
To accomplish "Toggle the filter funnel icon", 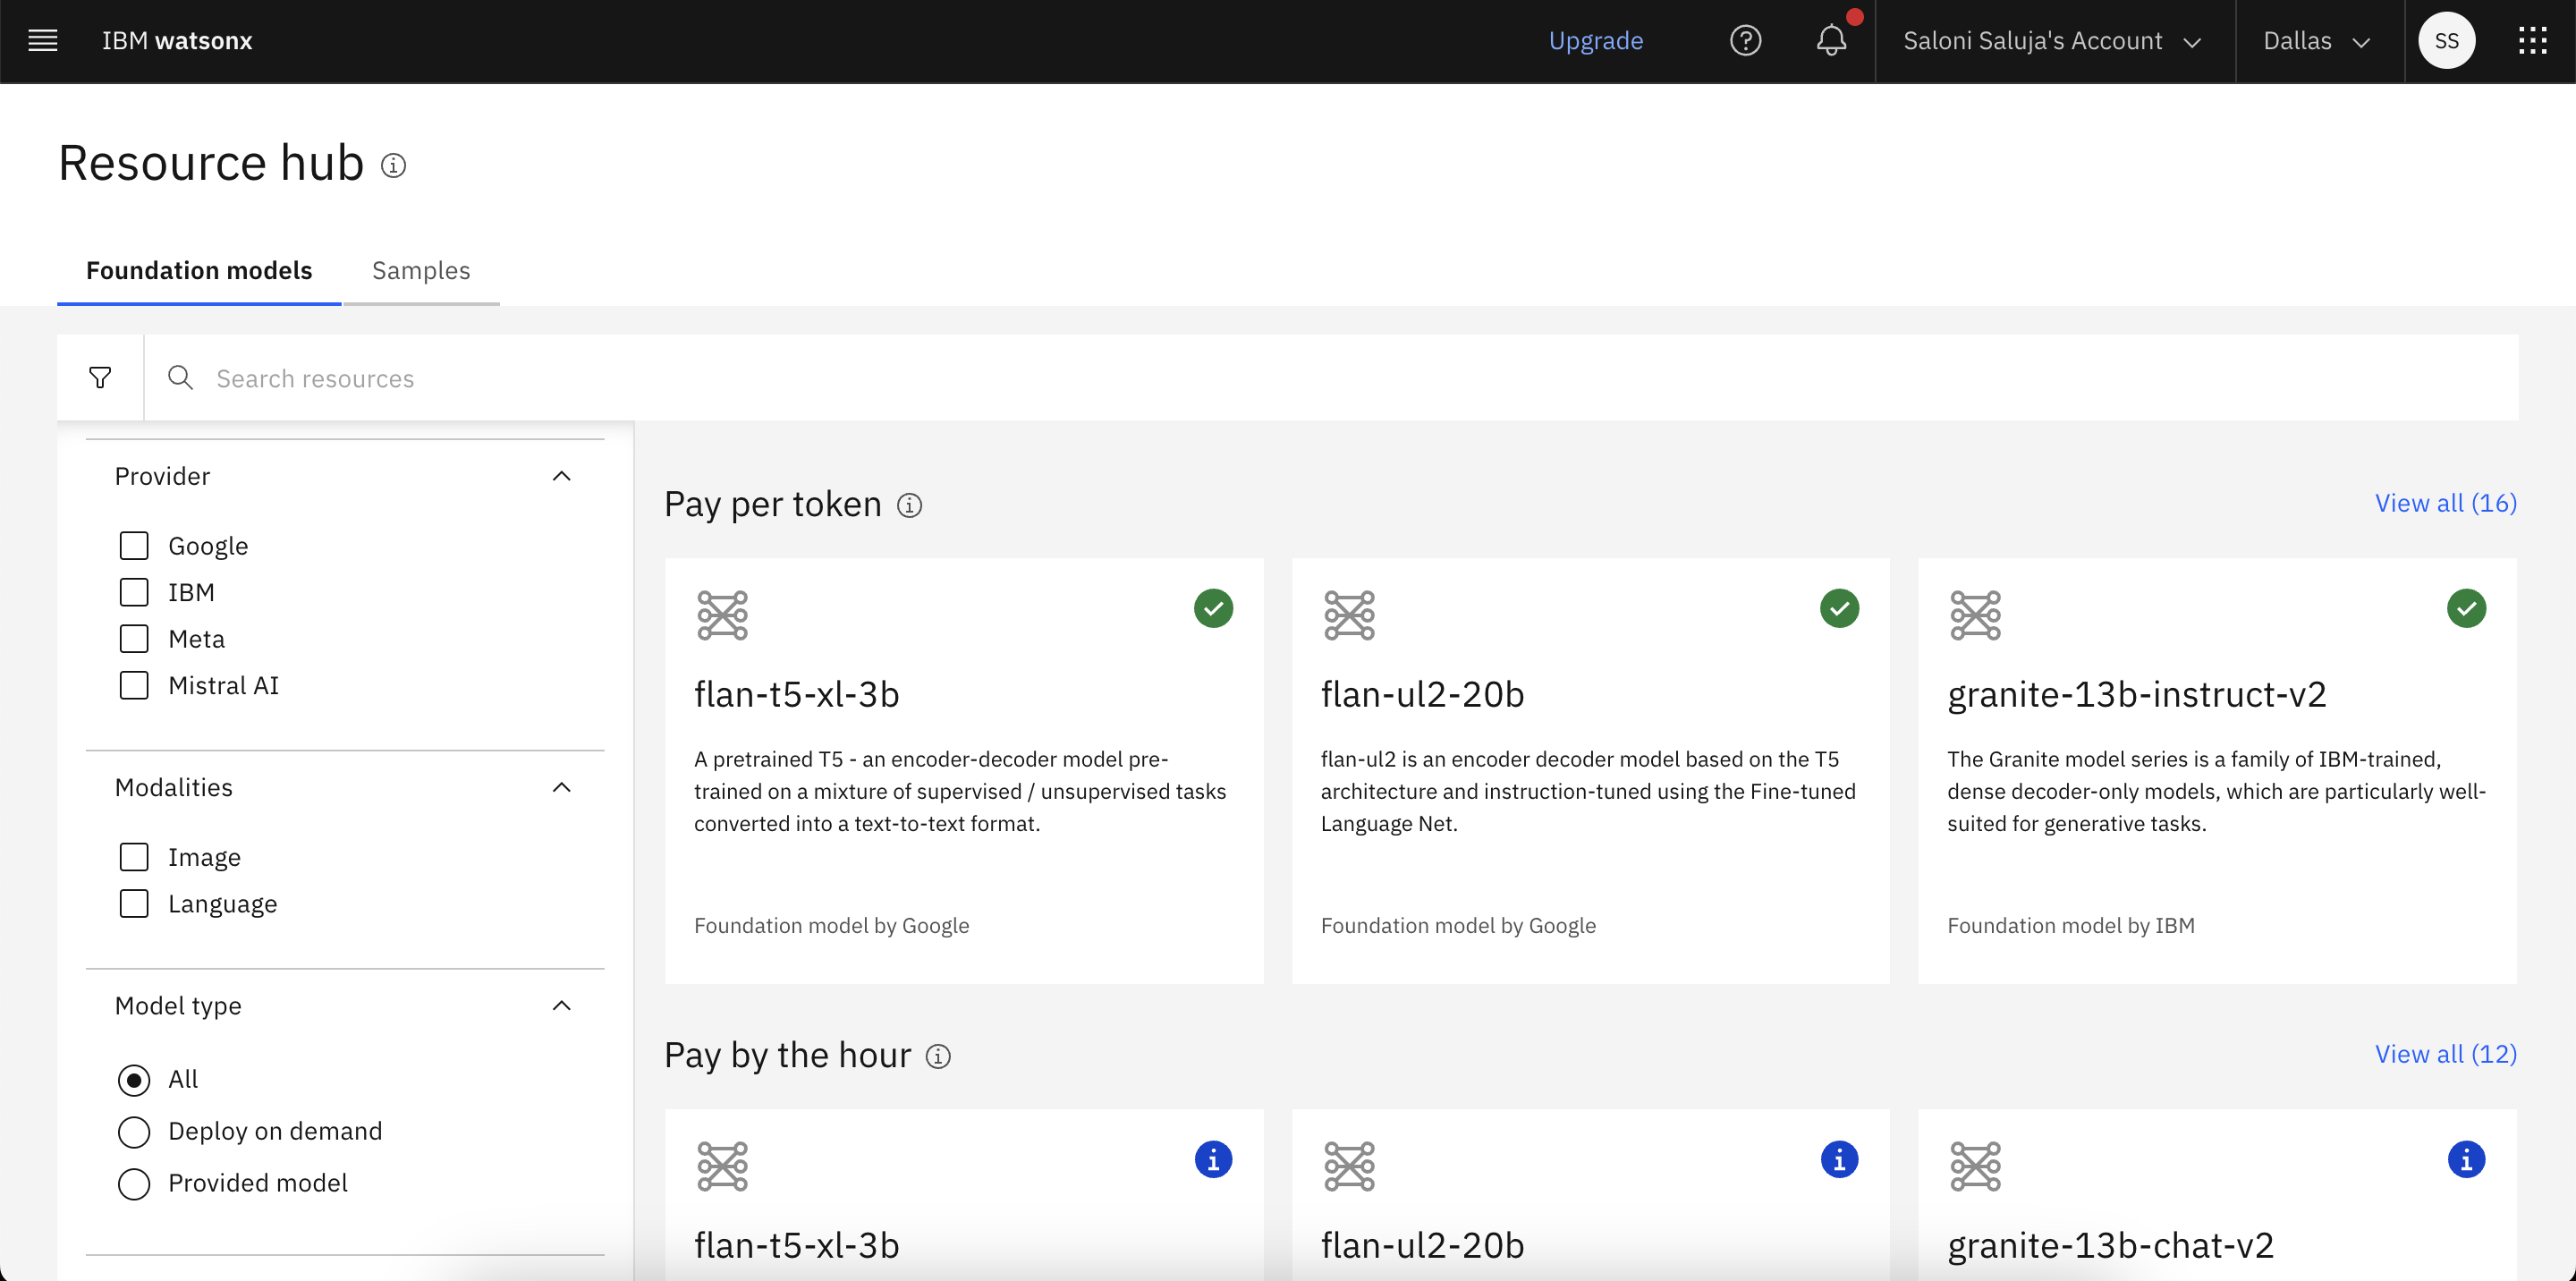I will (100, 378).
